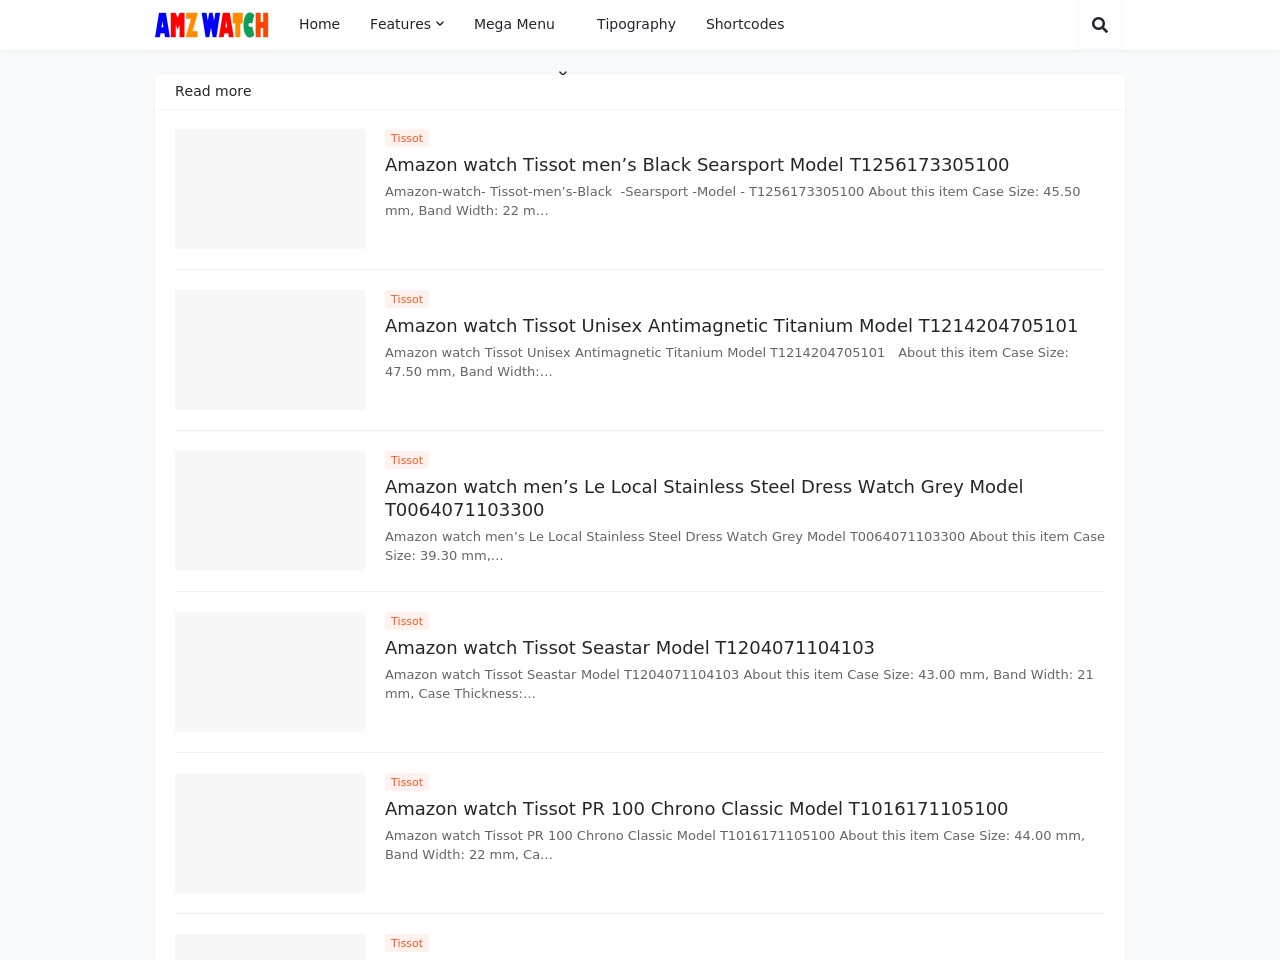This screenshot has width=1280, height=960.
Task: Click Tissot tag above Le Local post
Action: point(407,460)
